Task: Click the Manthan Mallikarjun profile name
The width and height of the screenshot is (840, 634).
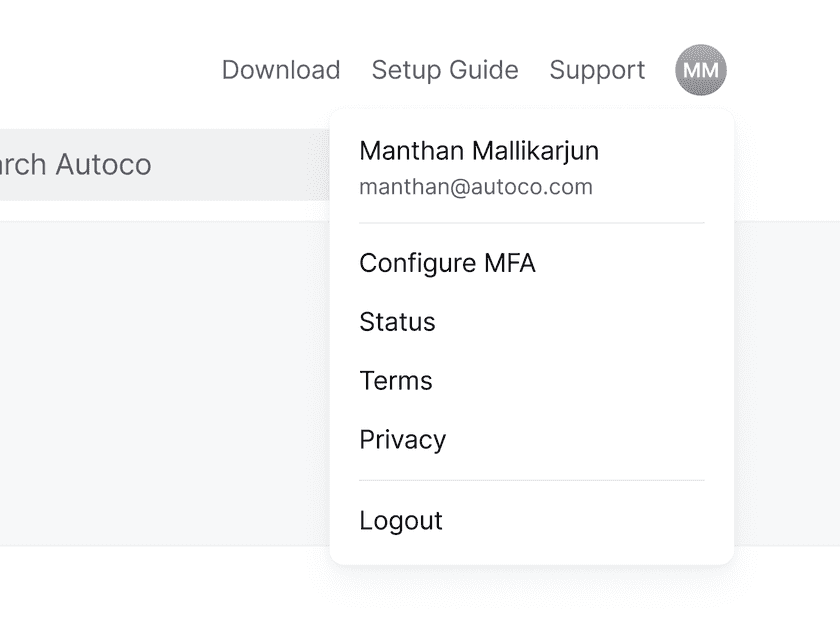Action: (x=478, y=151)
